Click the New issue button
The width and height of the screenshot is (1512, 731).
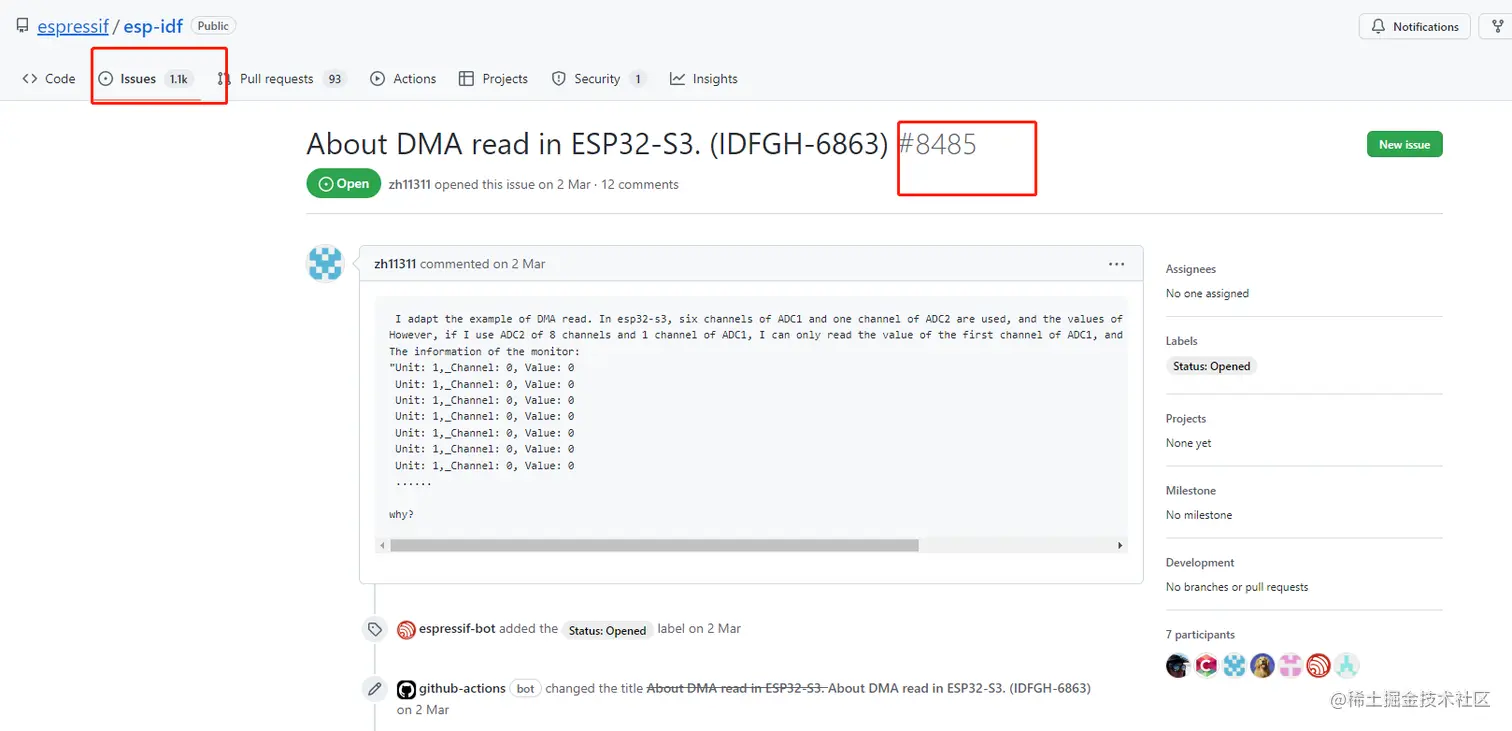point(1404,145)
